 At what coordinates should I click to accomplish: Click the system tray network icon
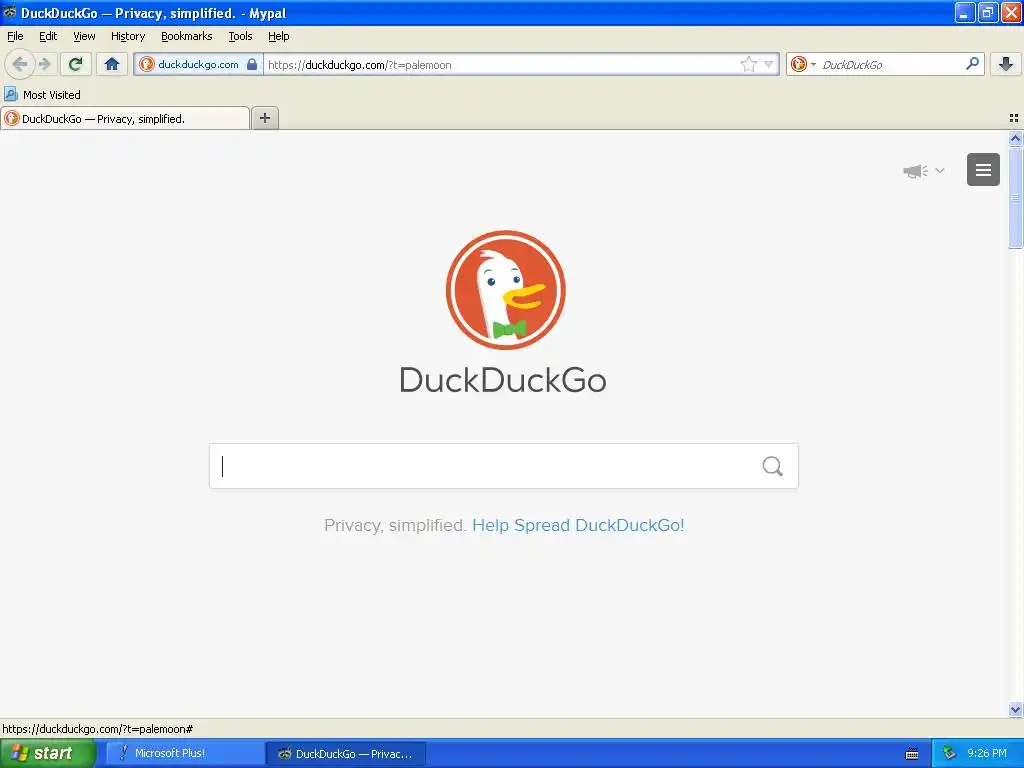pyautogui.click(x=949, y=753)
